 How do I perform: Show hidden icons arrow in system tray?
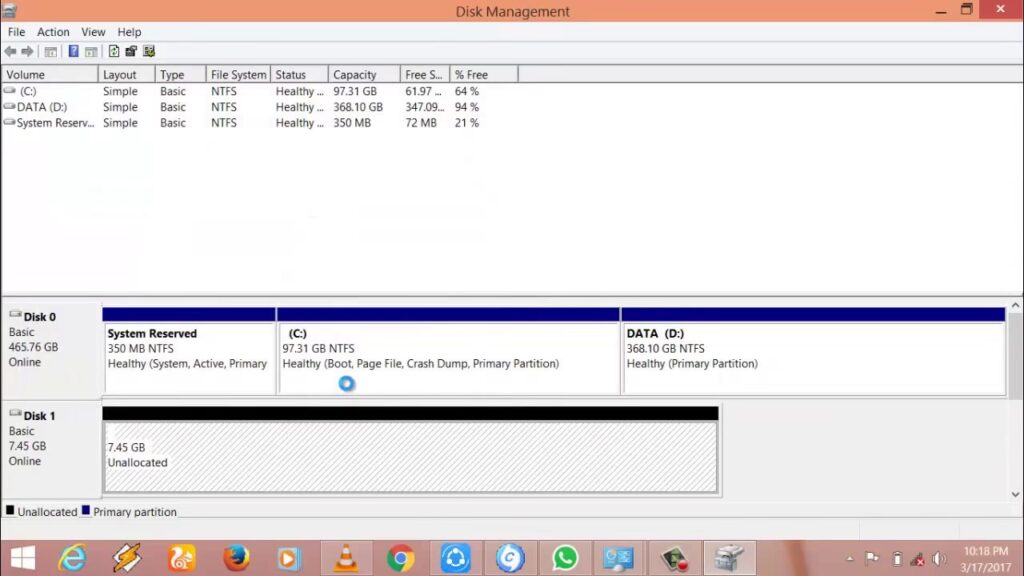click(849, 559)
